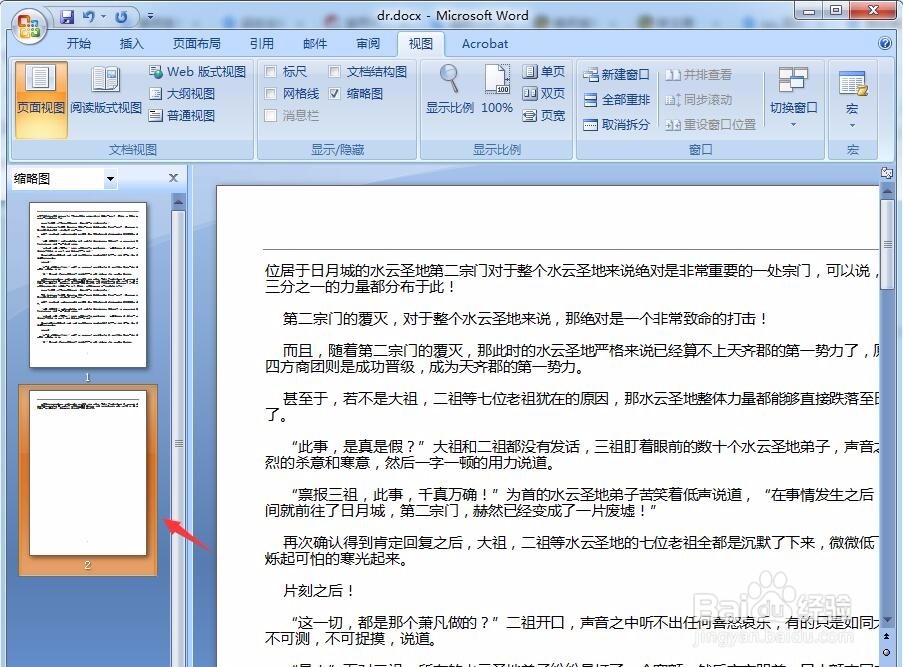The height and width of the screenshot is (667, 903).
Task: Uncheck the 缩略图 thumbnails checkbox
Action: tap(334, 93)
